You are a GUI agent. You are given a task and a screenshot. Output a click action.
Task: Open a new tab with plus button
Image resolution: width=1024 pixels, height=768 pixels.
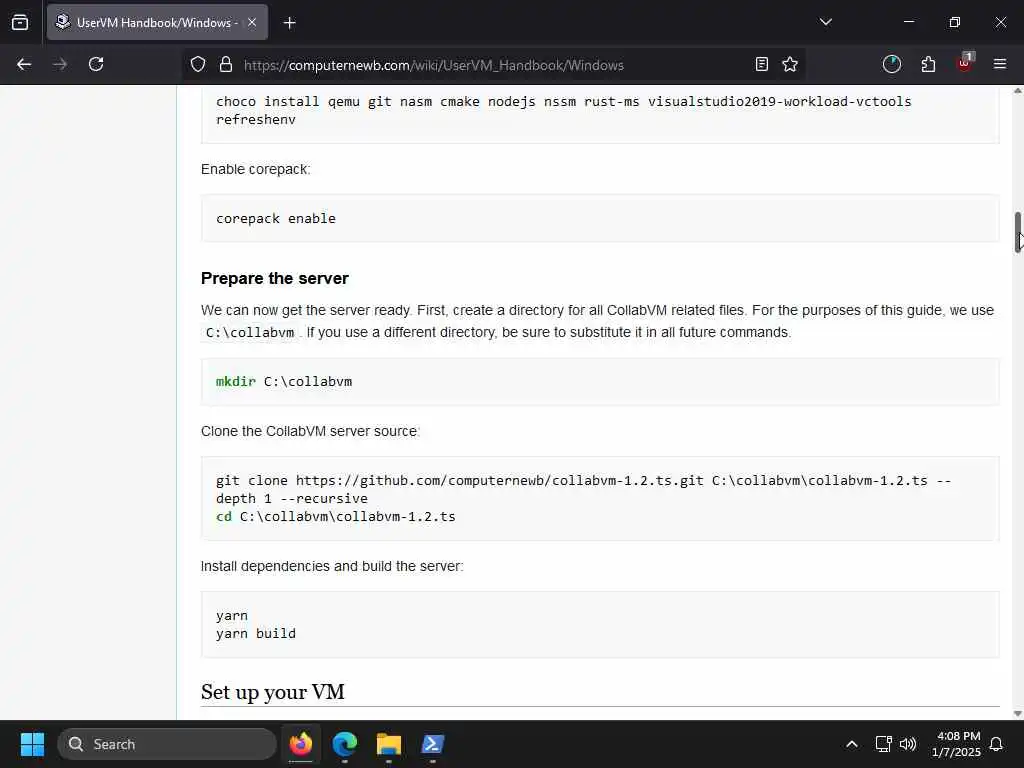click(x=289, y=23)
